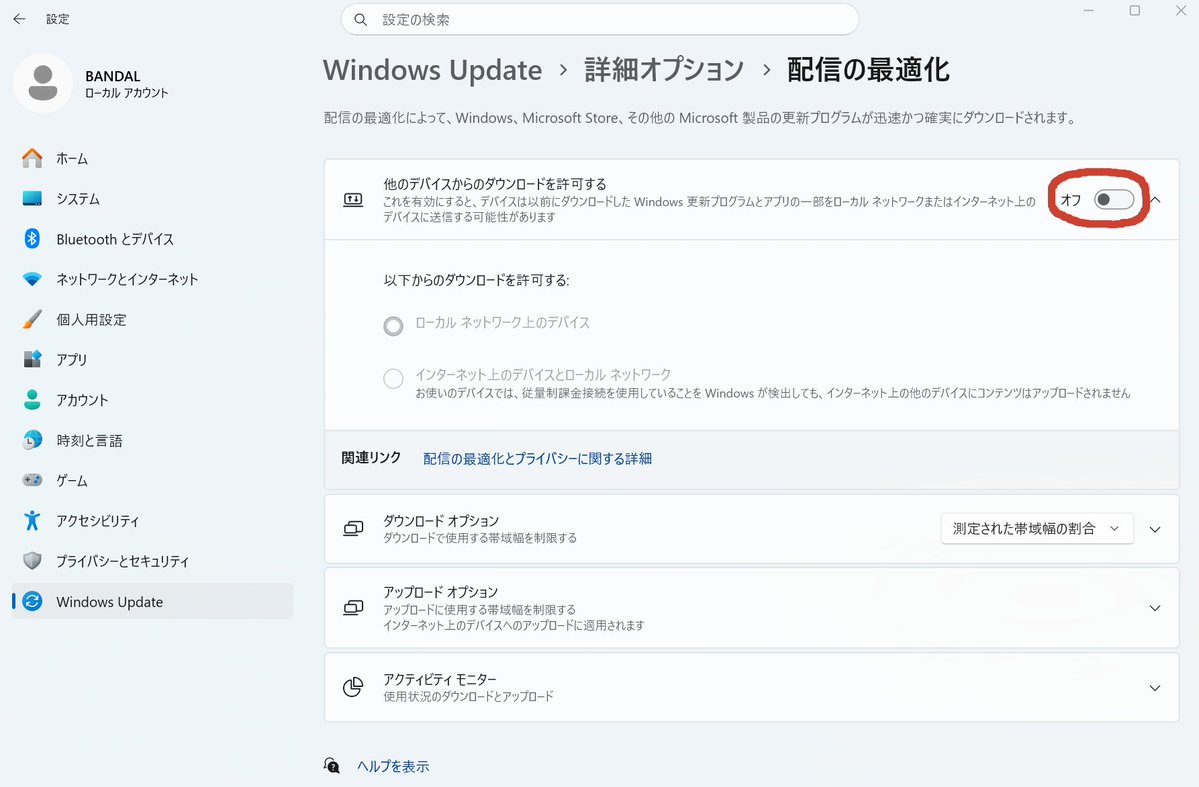Screen dimensions: 1199x787
Task: Open アクセシビリティ settings
Action: pyautogui.click(x=152, y=520)
